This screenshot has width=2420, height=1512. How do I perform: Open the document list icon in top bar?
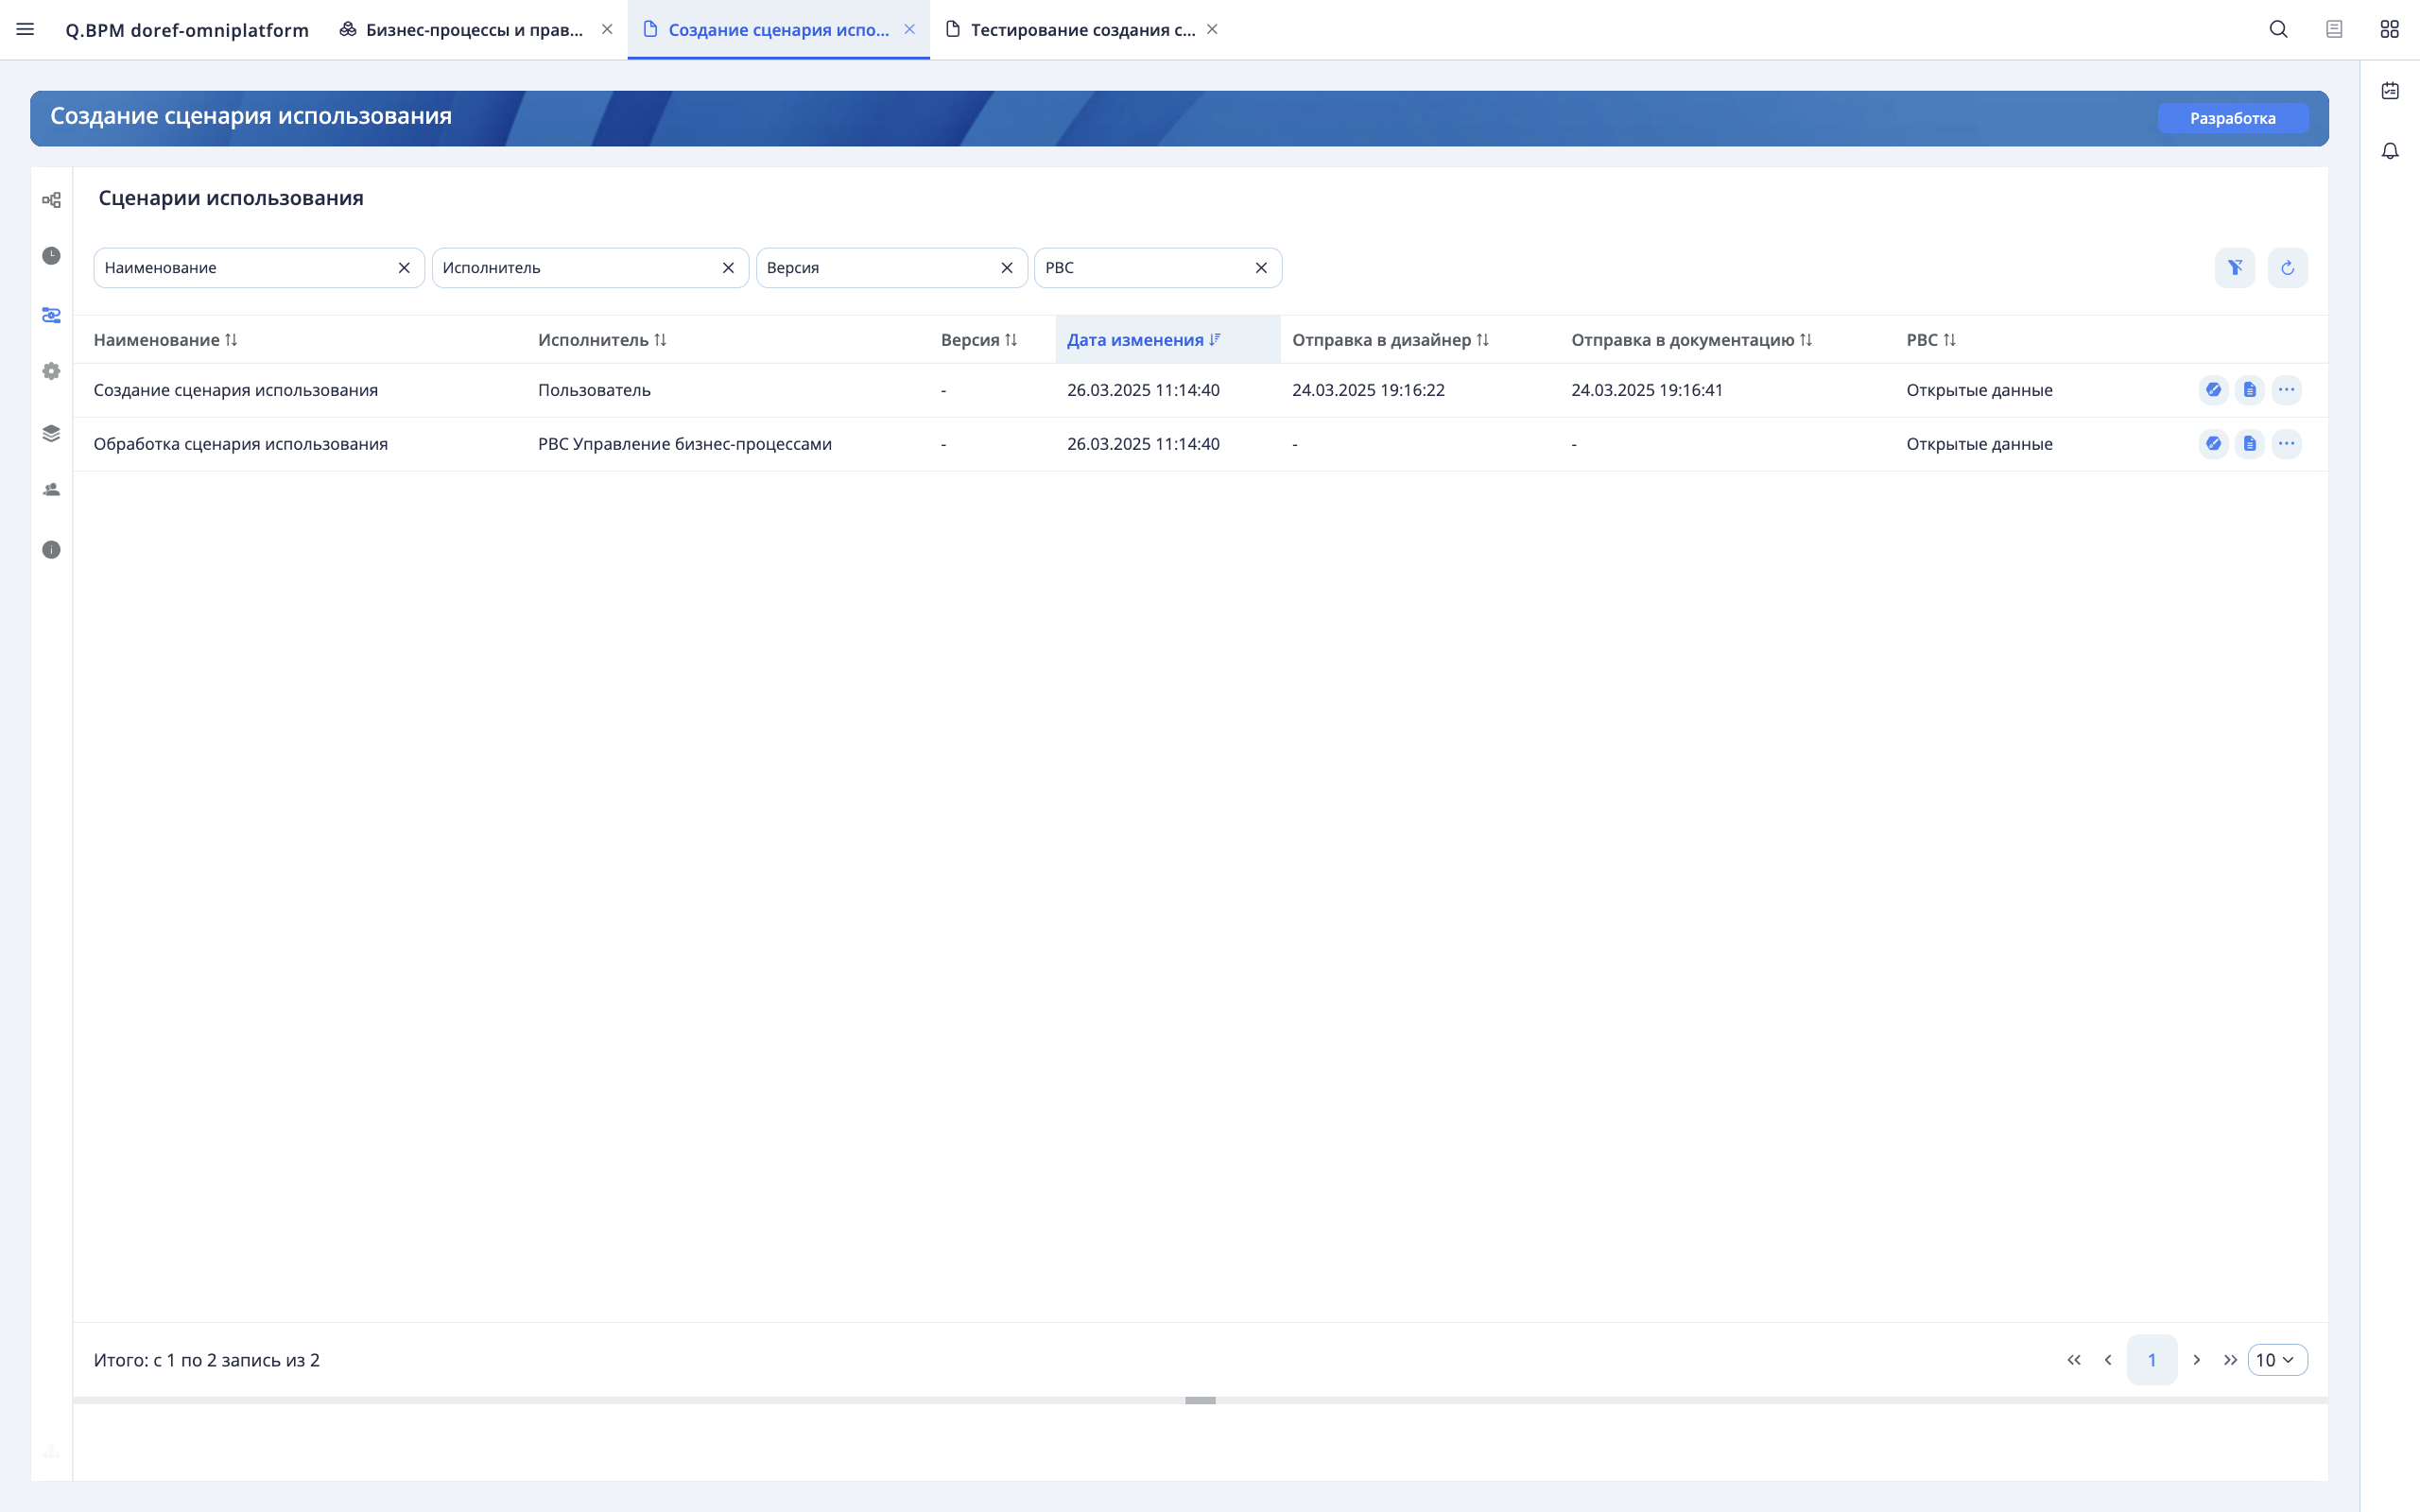click(x=2334, y=29)
